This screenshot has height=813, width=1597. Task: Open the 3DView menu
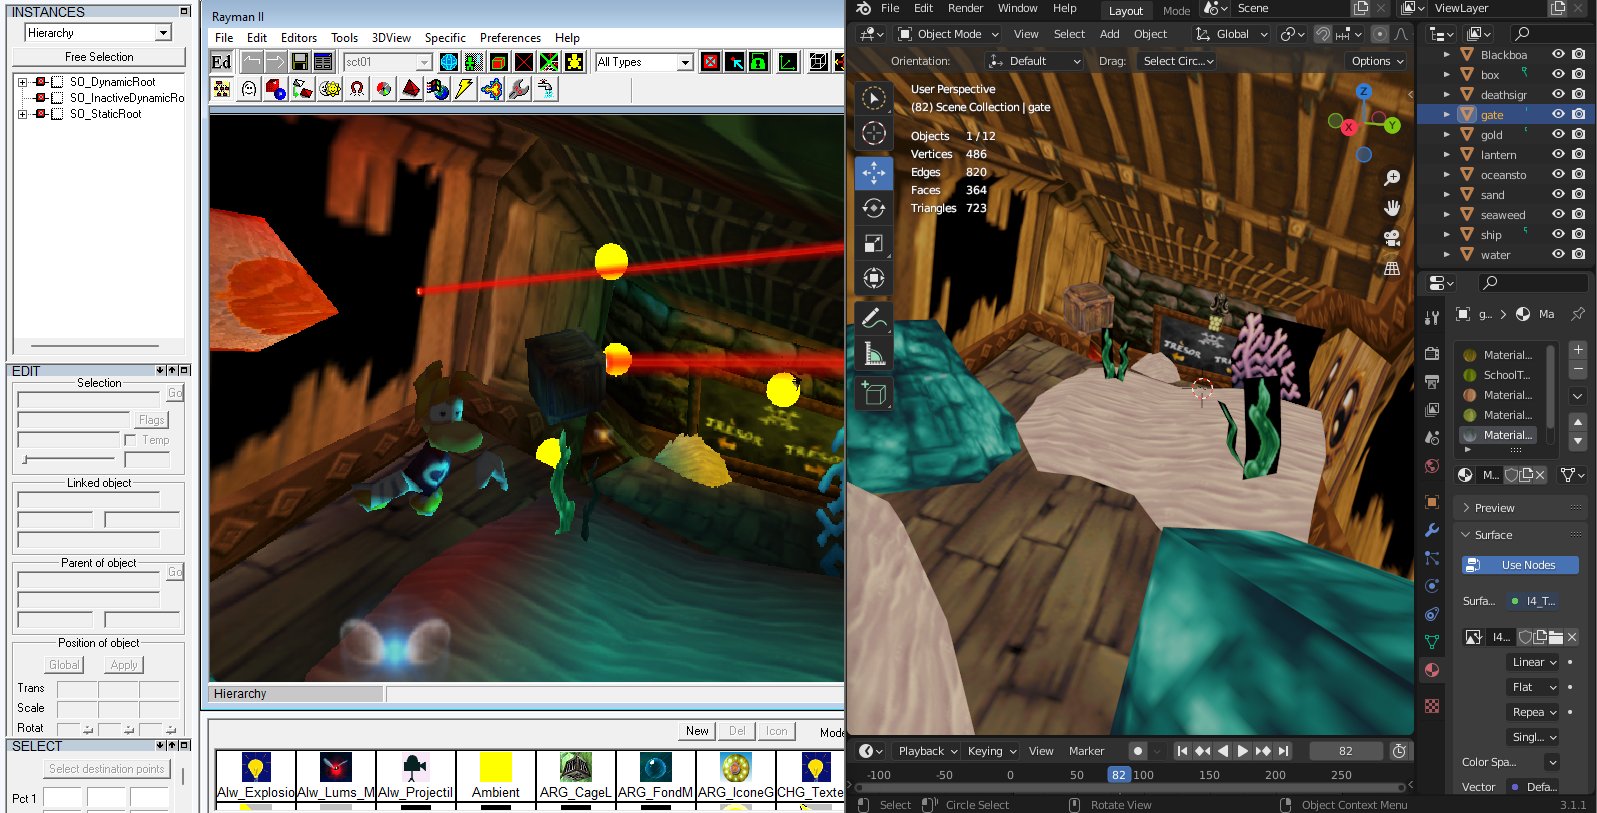391,38
